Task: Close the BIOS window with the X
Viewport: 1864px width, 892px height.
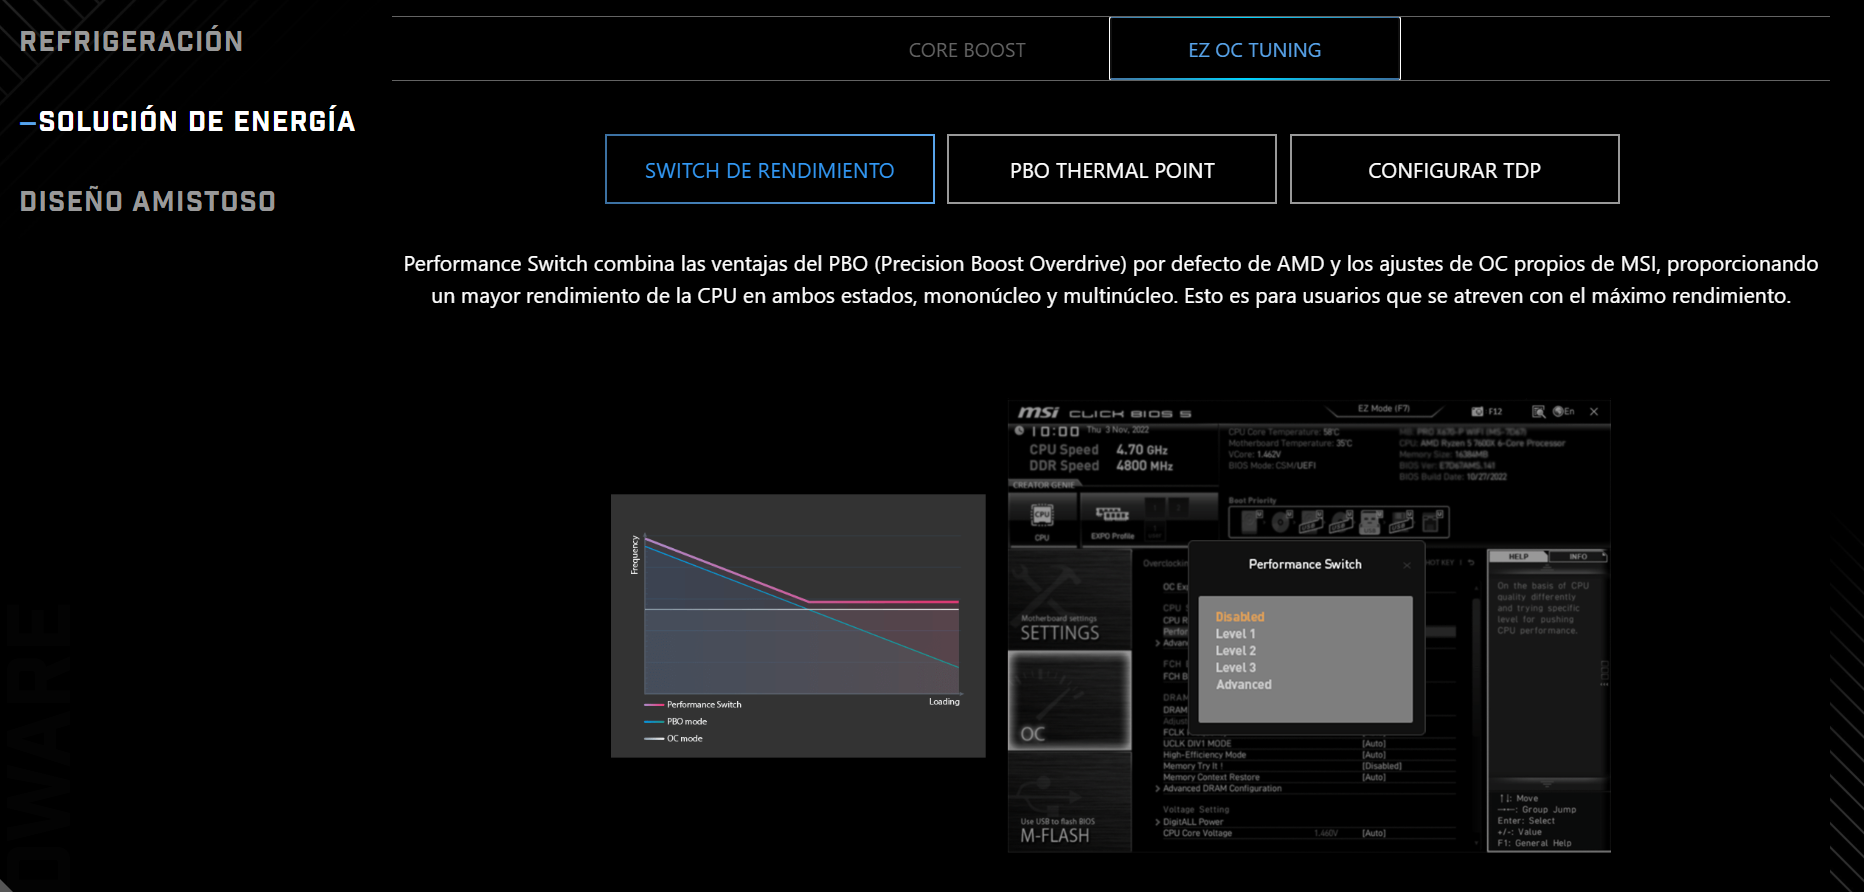Action: point(1594,411)
